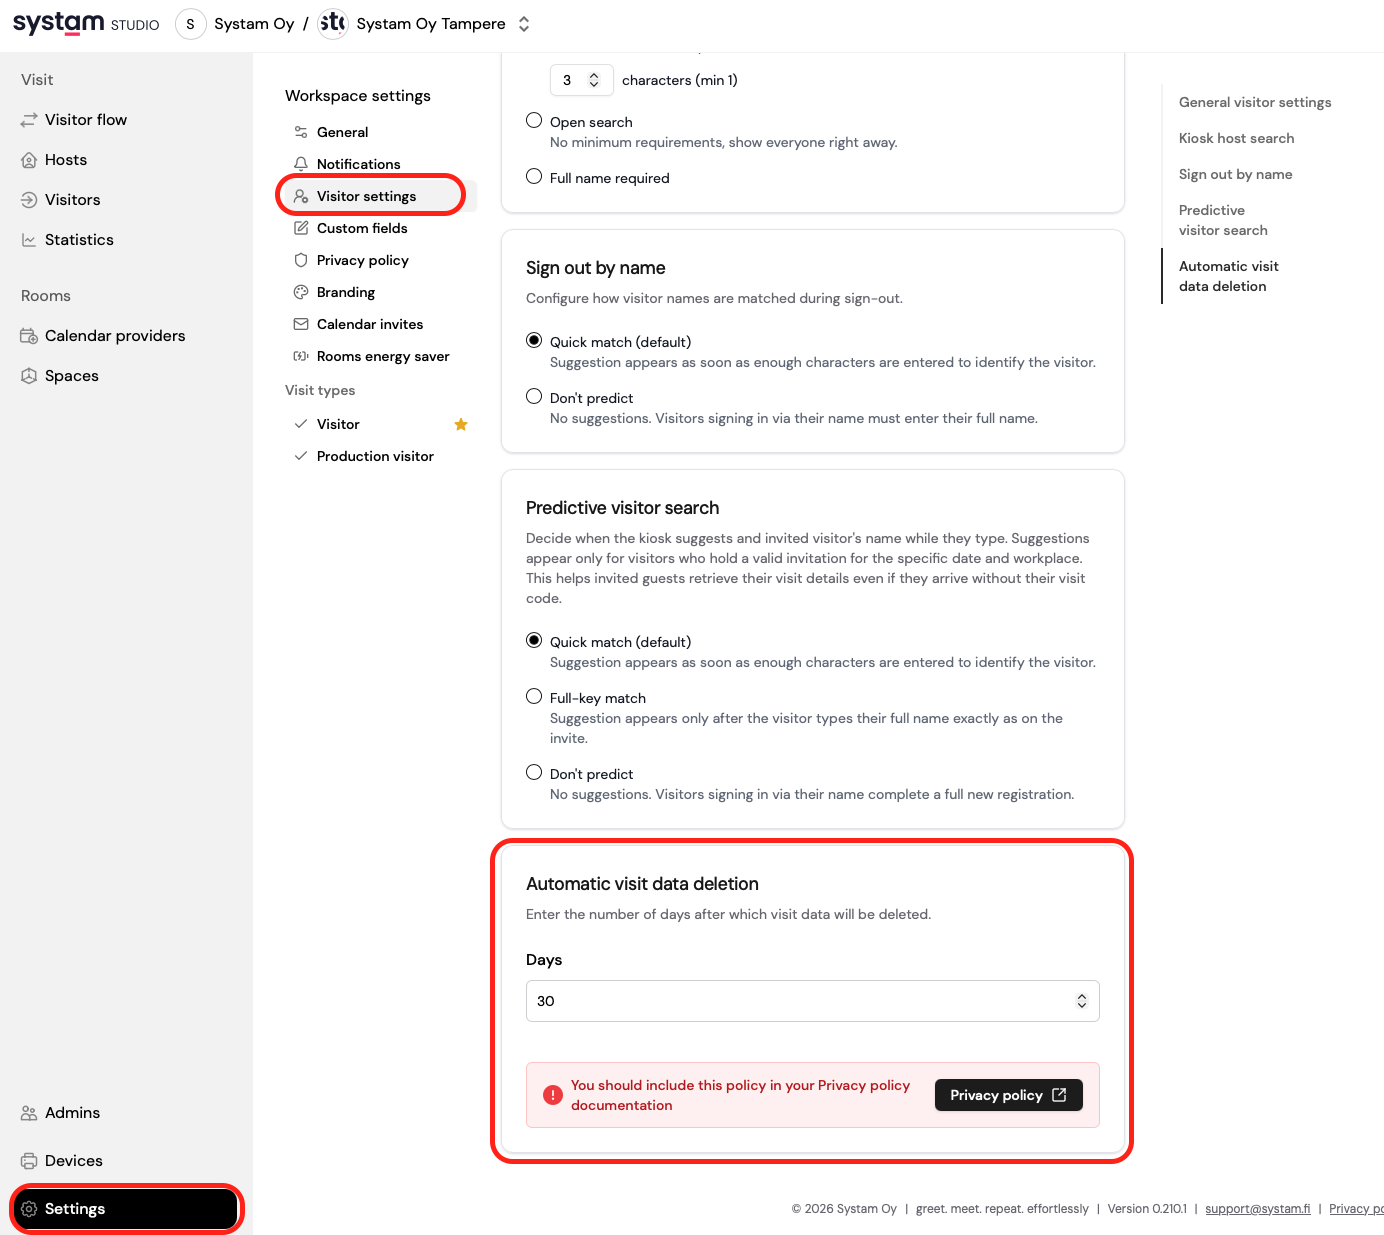
Task: Click the support@systam.fi email link
Action: [x=1257, y=1208]
